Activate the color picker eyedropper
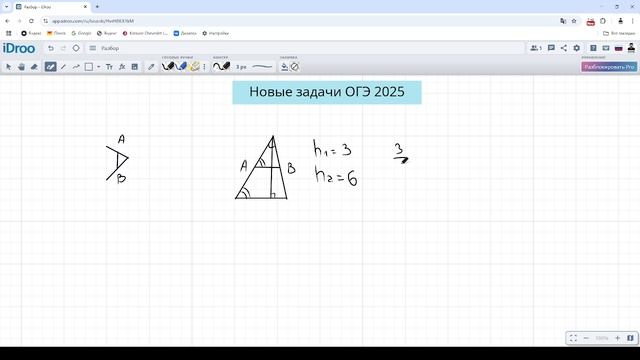 (x=151, y=67)
